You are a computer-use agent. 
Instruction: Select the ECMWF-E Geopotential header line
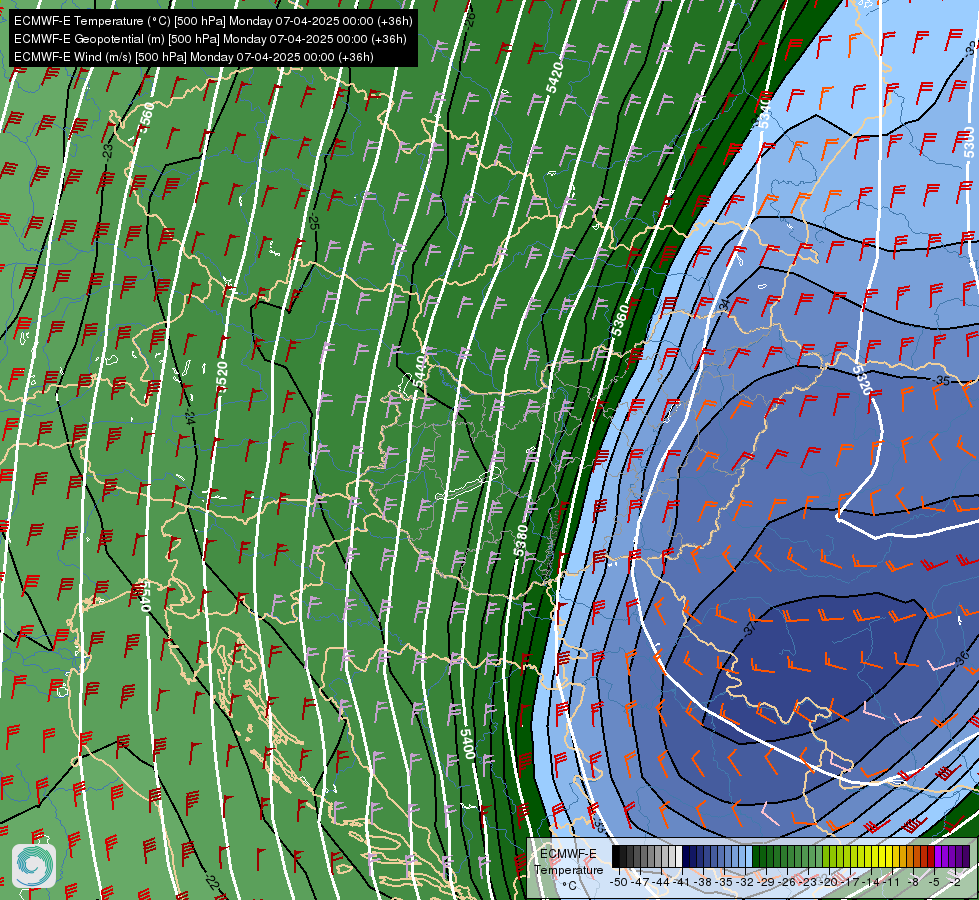[210, 39]
